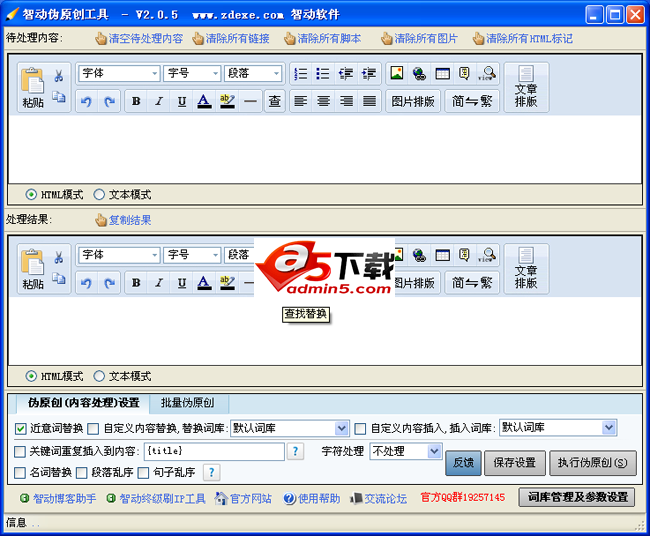This screenshot has width=650, height=536.
Task: Click the 保存设置 button
Action: point(514,463)
